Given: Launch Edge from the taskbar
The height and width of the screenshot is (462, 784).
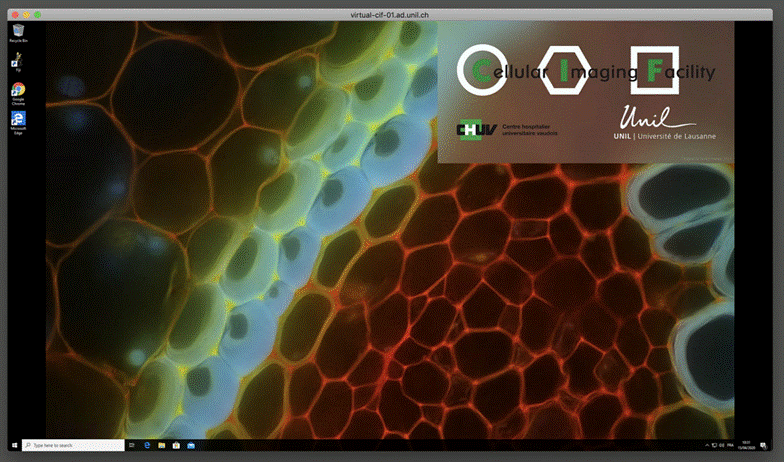Looking at the screenshot, I should pyautogui.click(x=147, y=445).
